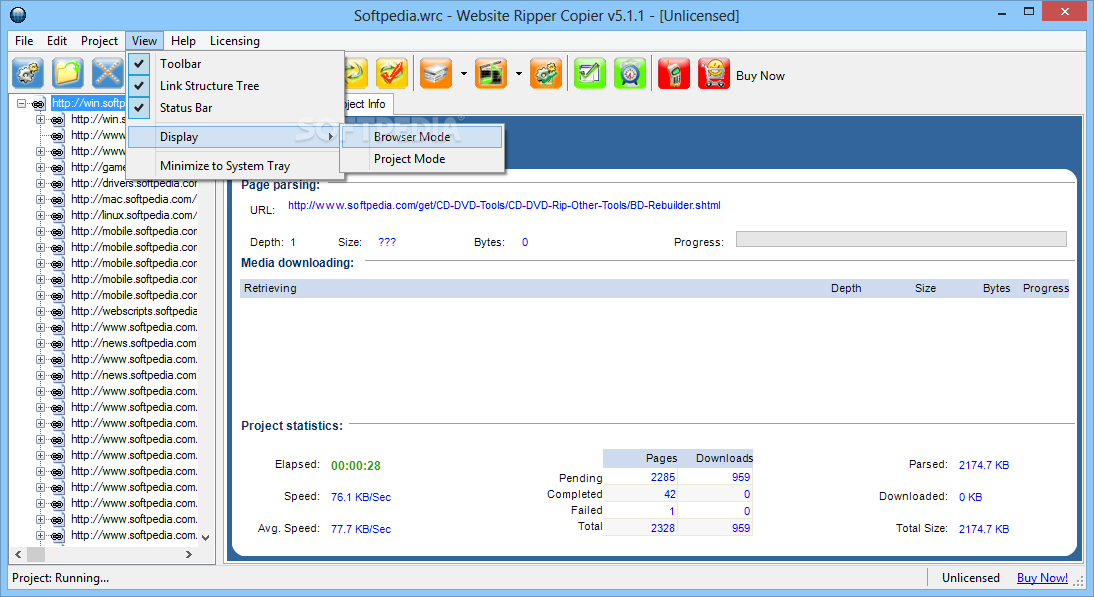Expand the mac.softpedia.com tree node
This screenshot has width=1094, height=597.
tap(40, 199)
